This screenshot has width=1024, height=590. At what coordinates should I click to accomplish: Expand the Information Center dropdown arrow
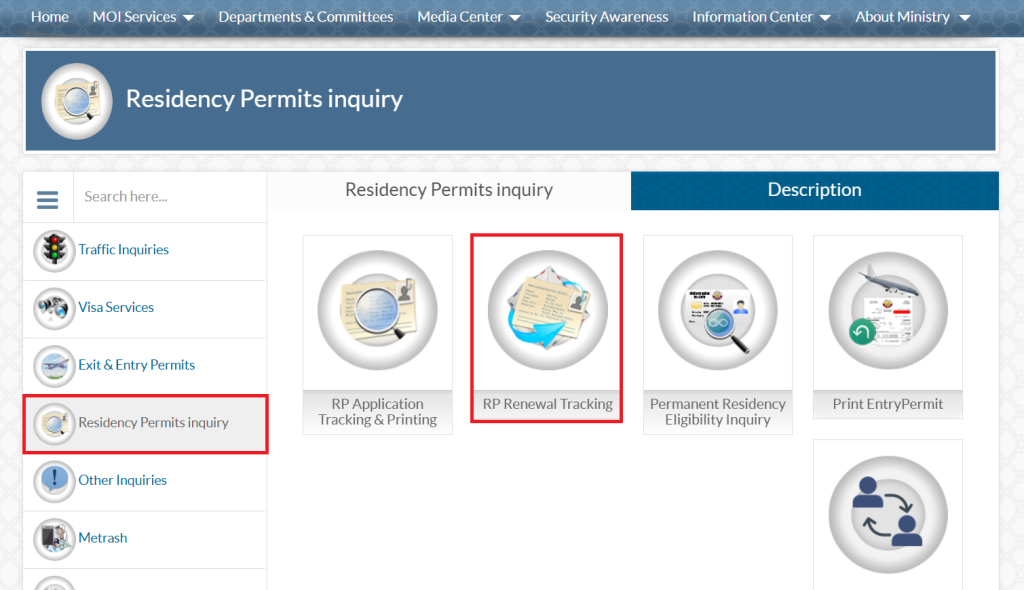point(825,18)
